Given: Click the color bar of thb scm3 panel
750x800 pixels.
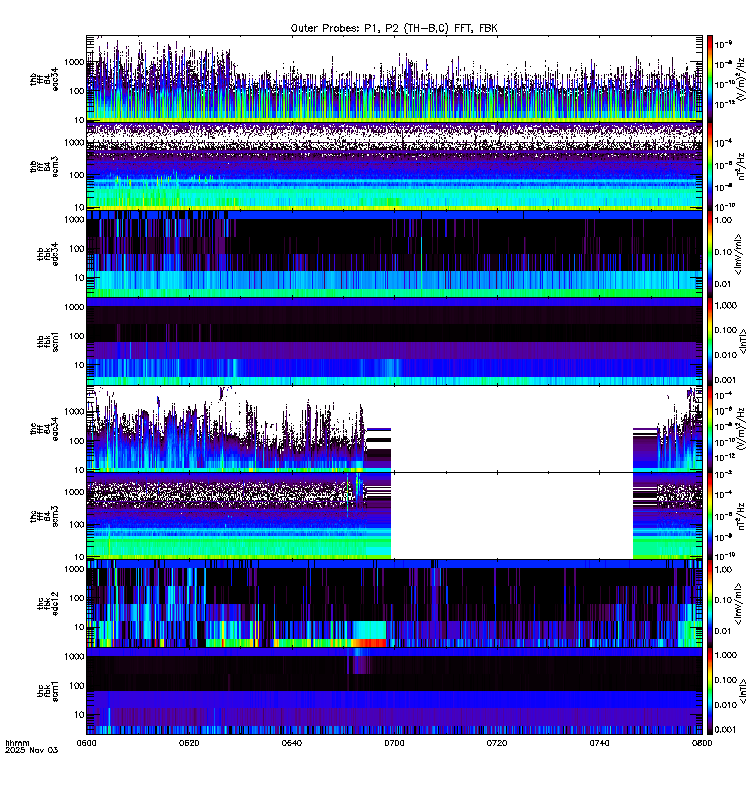Looking at the screenshot, I should [709, 166].
